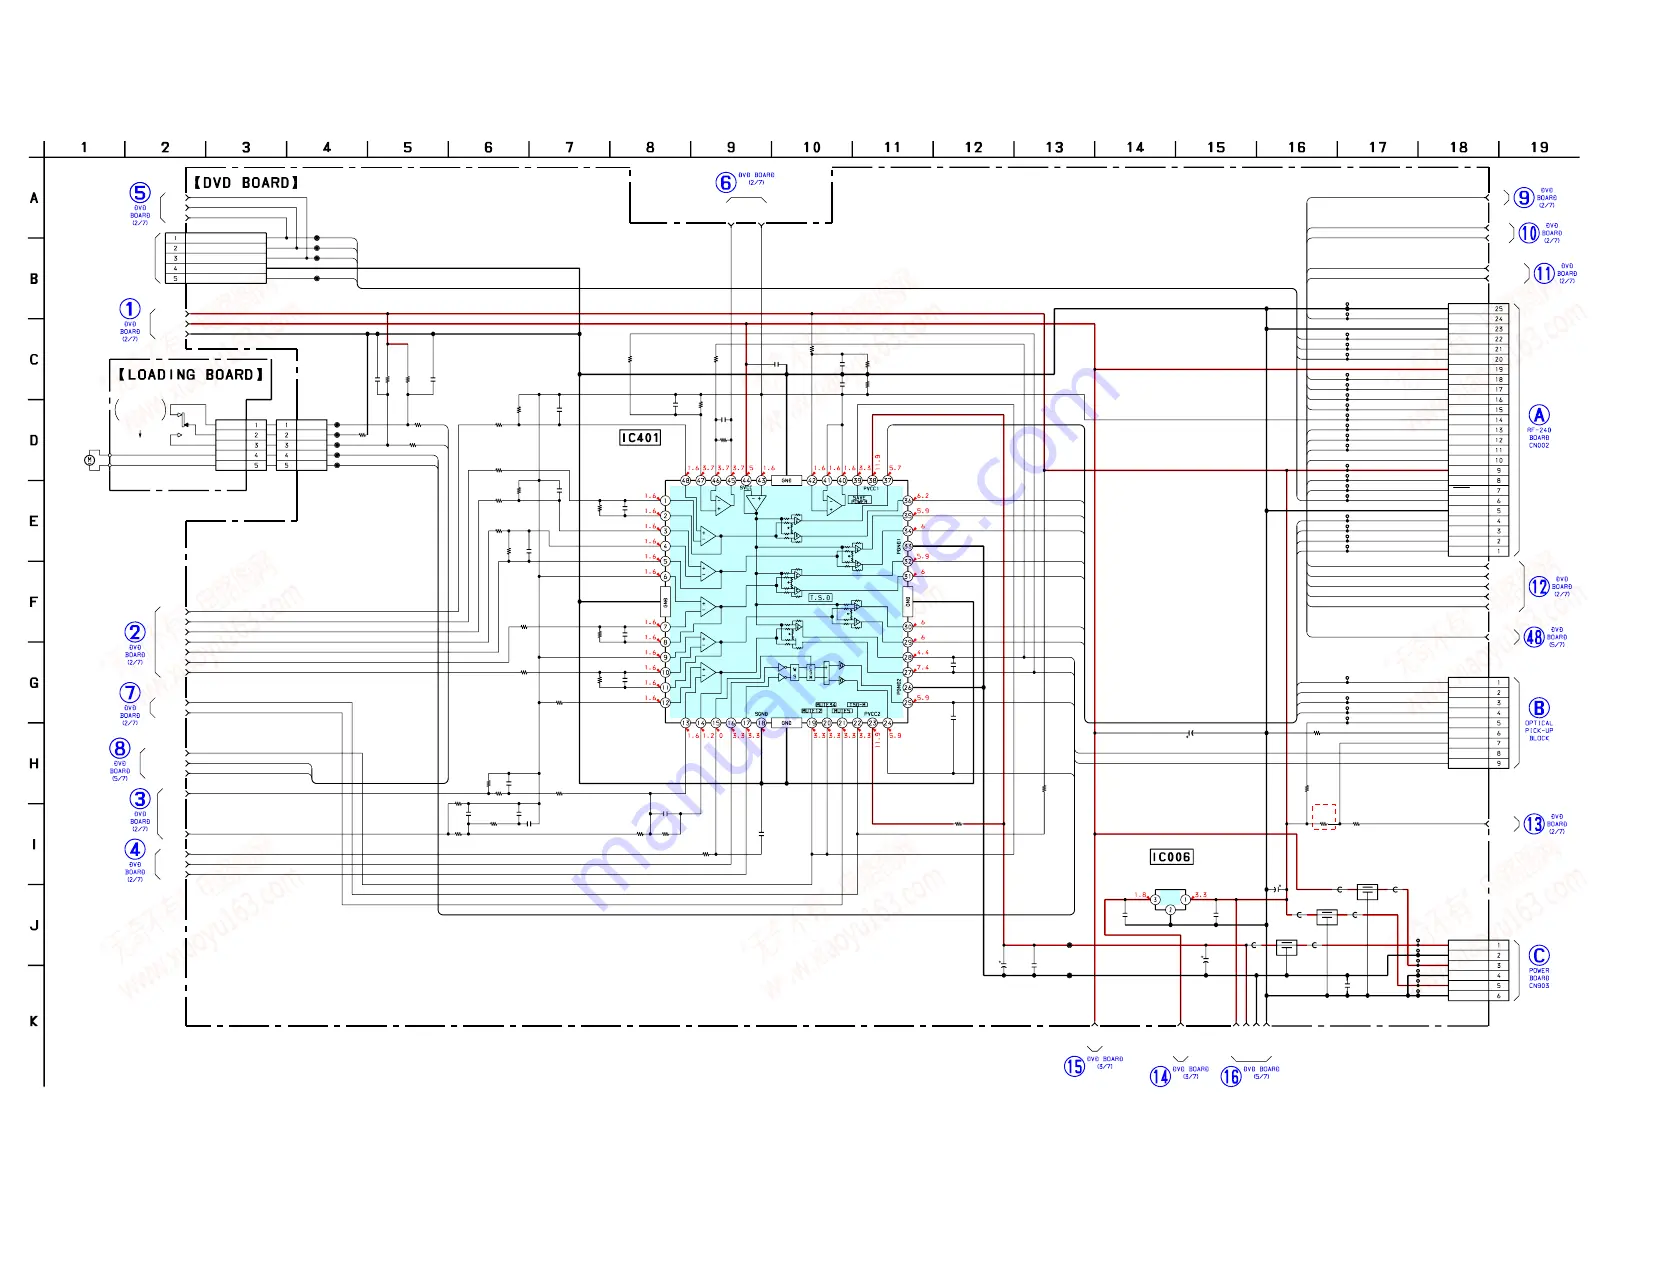Click circled B OPTICAL PICK-UP BLOCK connector
The width and height of the screenshot is (1680, 1263).
[1539, 708]
